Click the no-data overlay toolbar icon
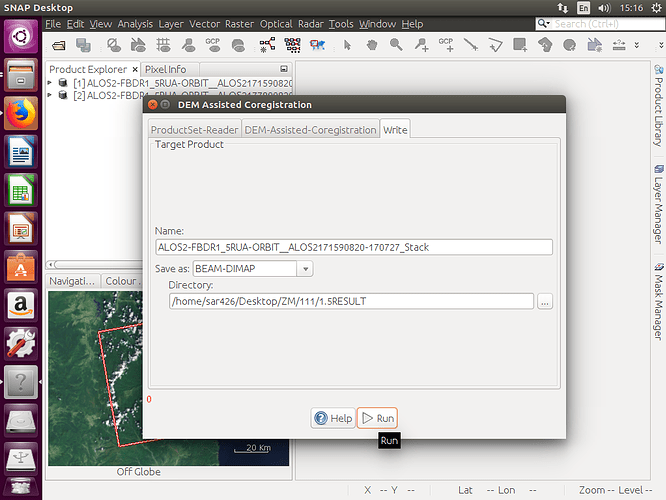The height and width of the screenshot is (500, 666). (113, 45)
